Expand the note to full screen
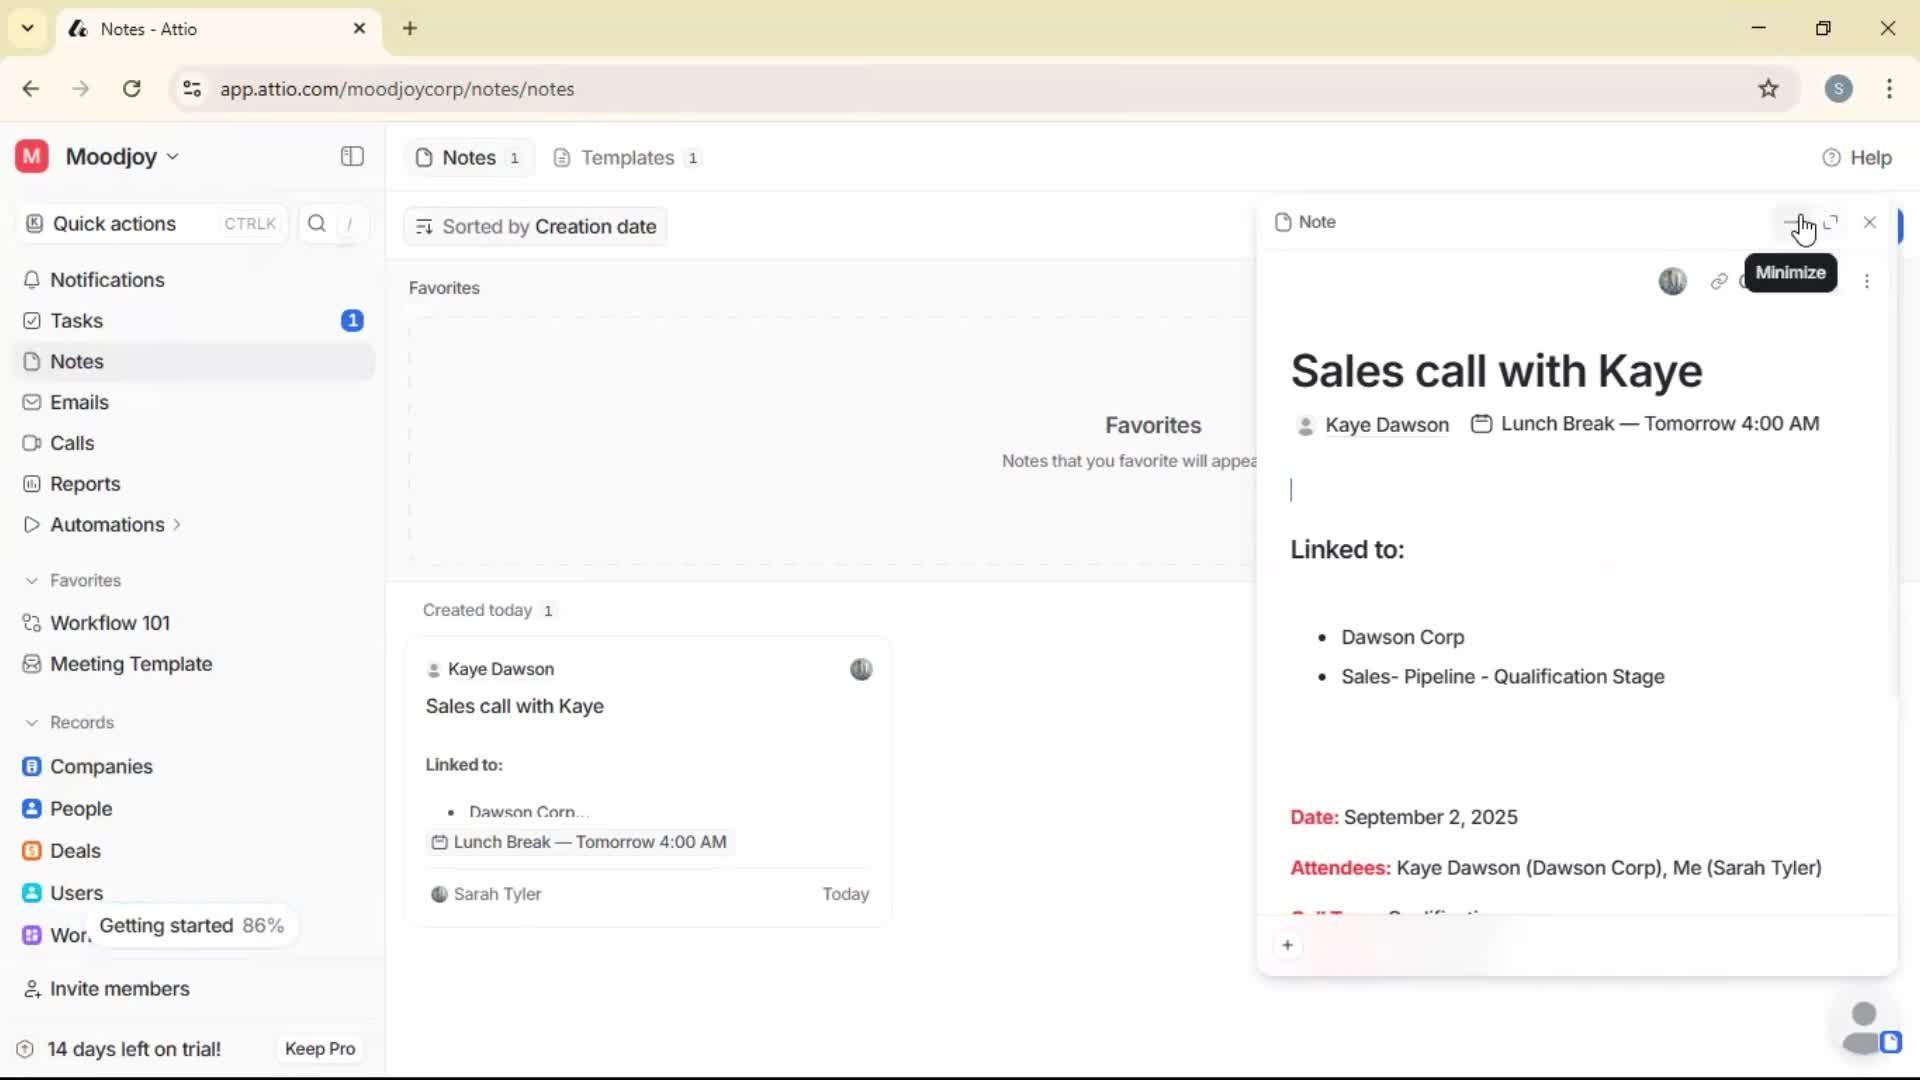Screen dimensions: 1920x1080 [x=1831, y=222]
